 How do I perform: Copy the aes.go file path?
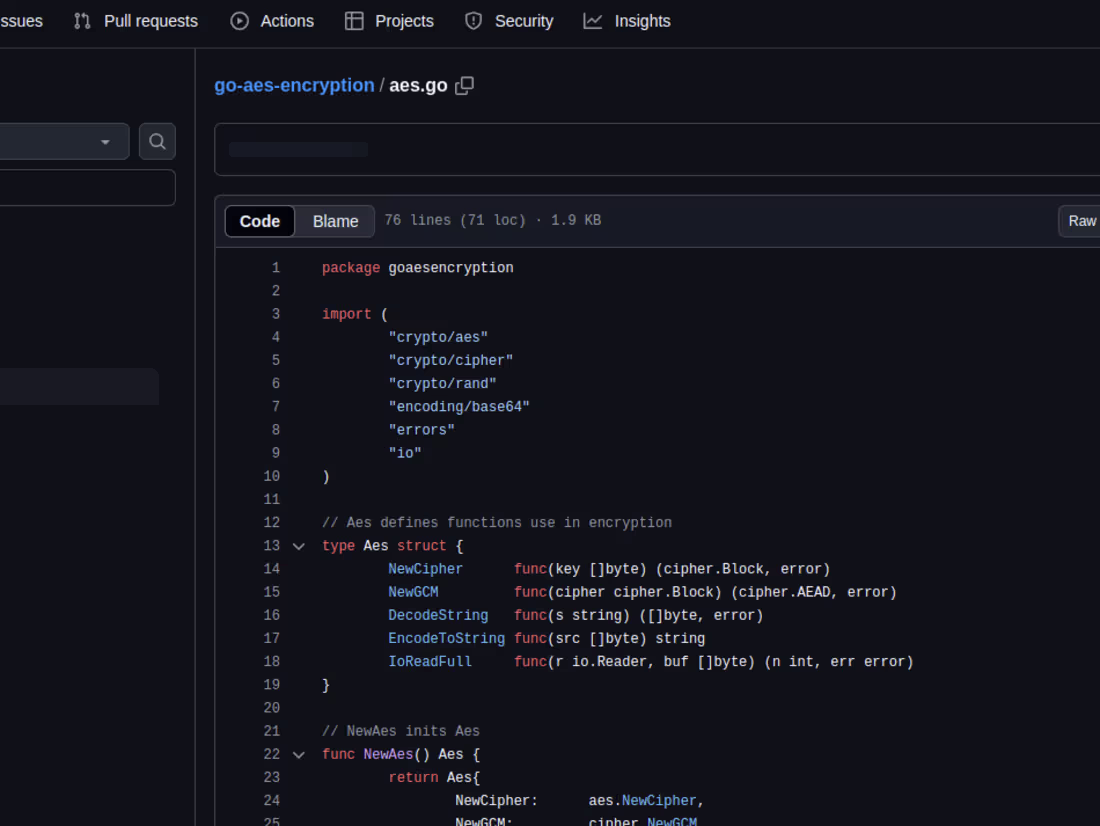tap(464, 86)
